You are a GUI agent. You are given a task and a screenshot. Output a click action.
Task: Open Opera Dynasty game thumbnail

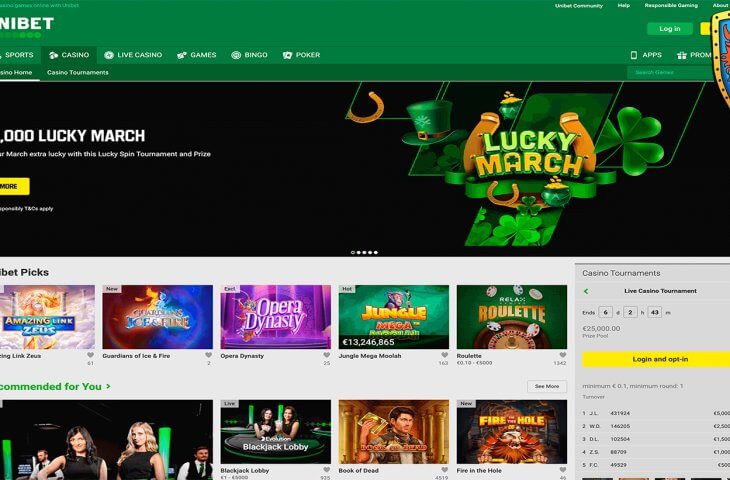click(x=276, y=317)
